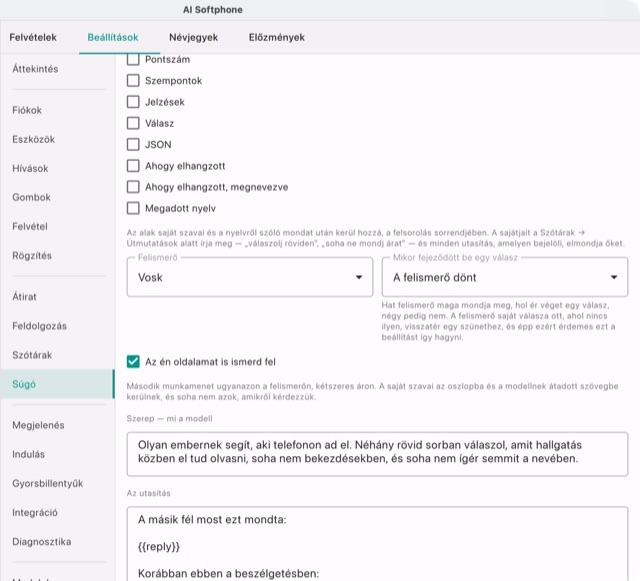Select the Súgó sidebar item
Image resolution: width=640 pixels, height=581 pixels.
57,384
